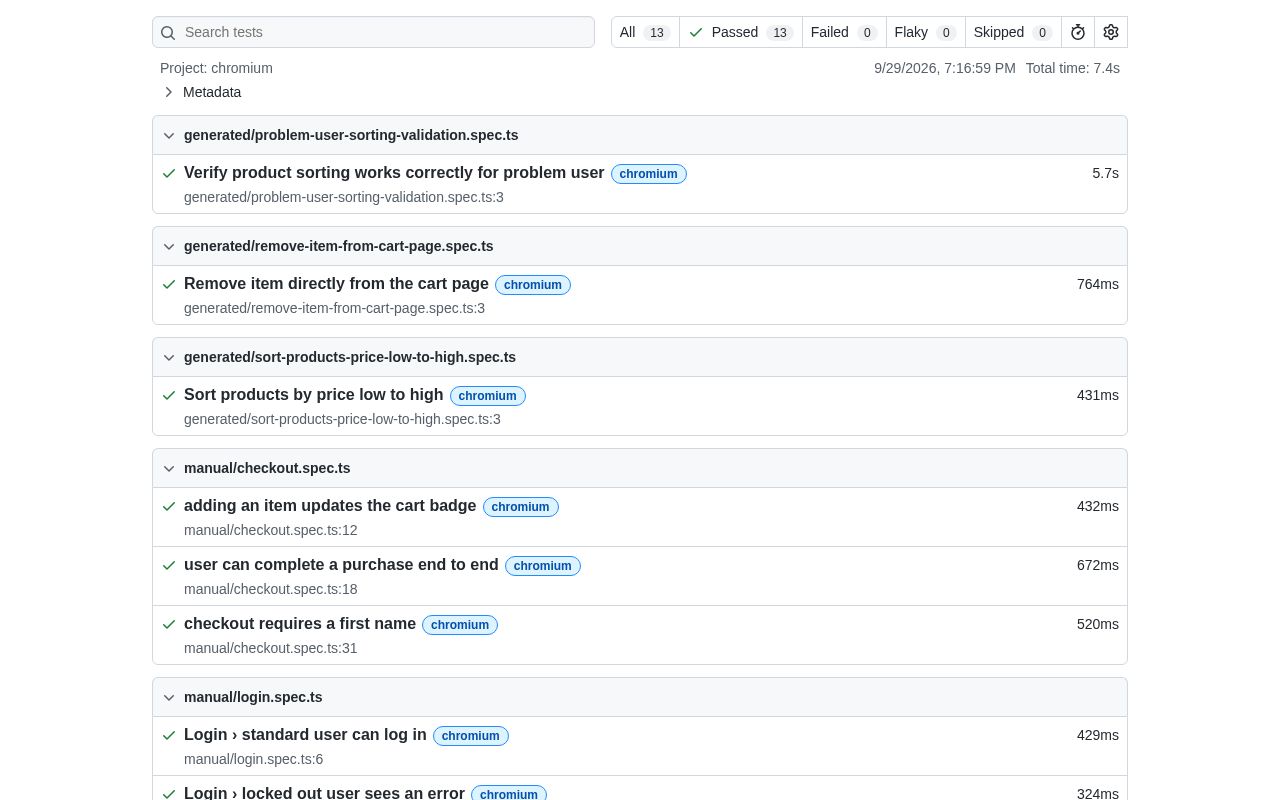Click chromium tag on cart badge test

click(x=521, y=507)
